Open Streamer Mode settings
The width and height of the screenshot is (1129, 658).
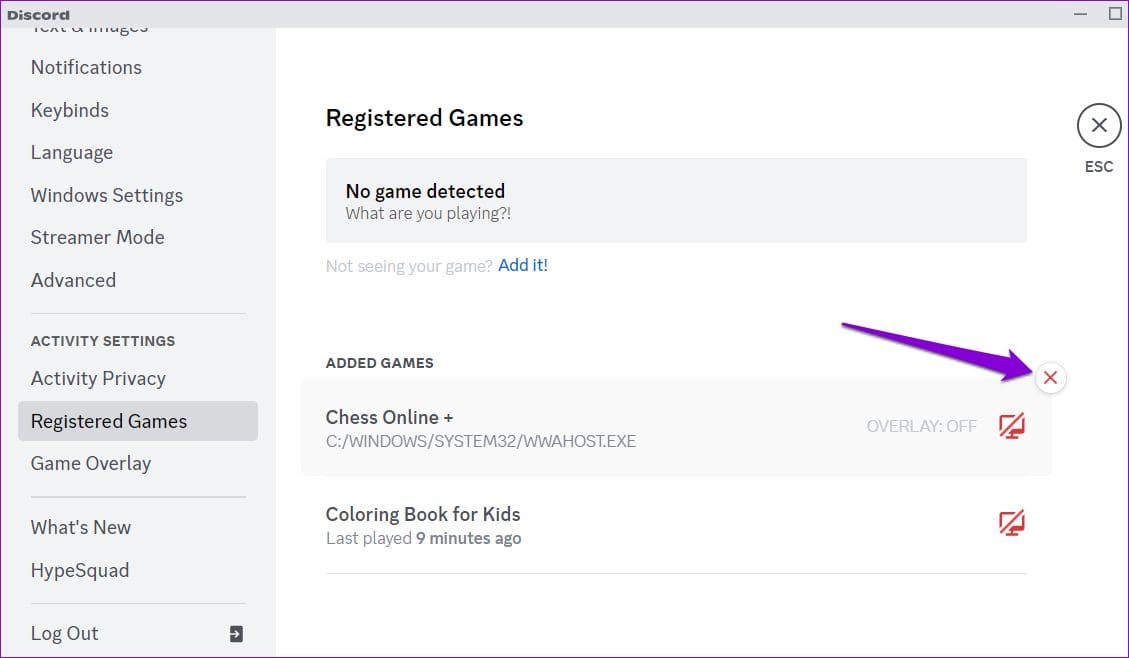coord(97,237)
